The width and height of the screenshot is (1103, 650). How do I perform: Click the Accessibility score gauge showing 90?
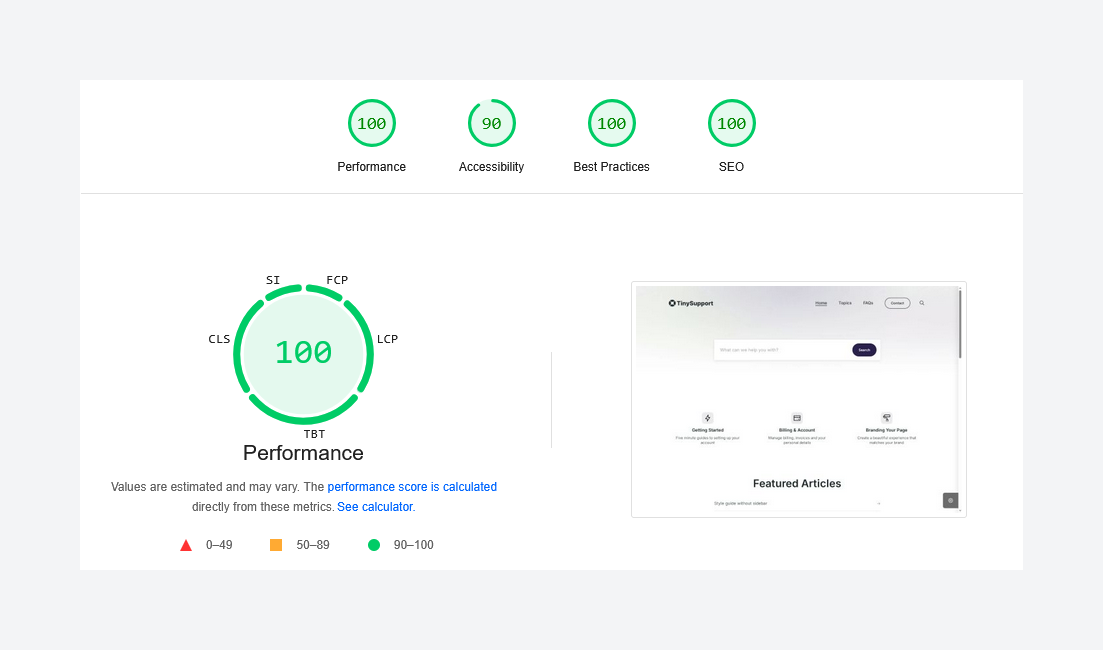click(x=491, y=122)
